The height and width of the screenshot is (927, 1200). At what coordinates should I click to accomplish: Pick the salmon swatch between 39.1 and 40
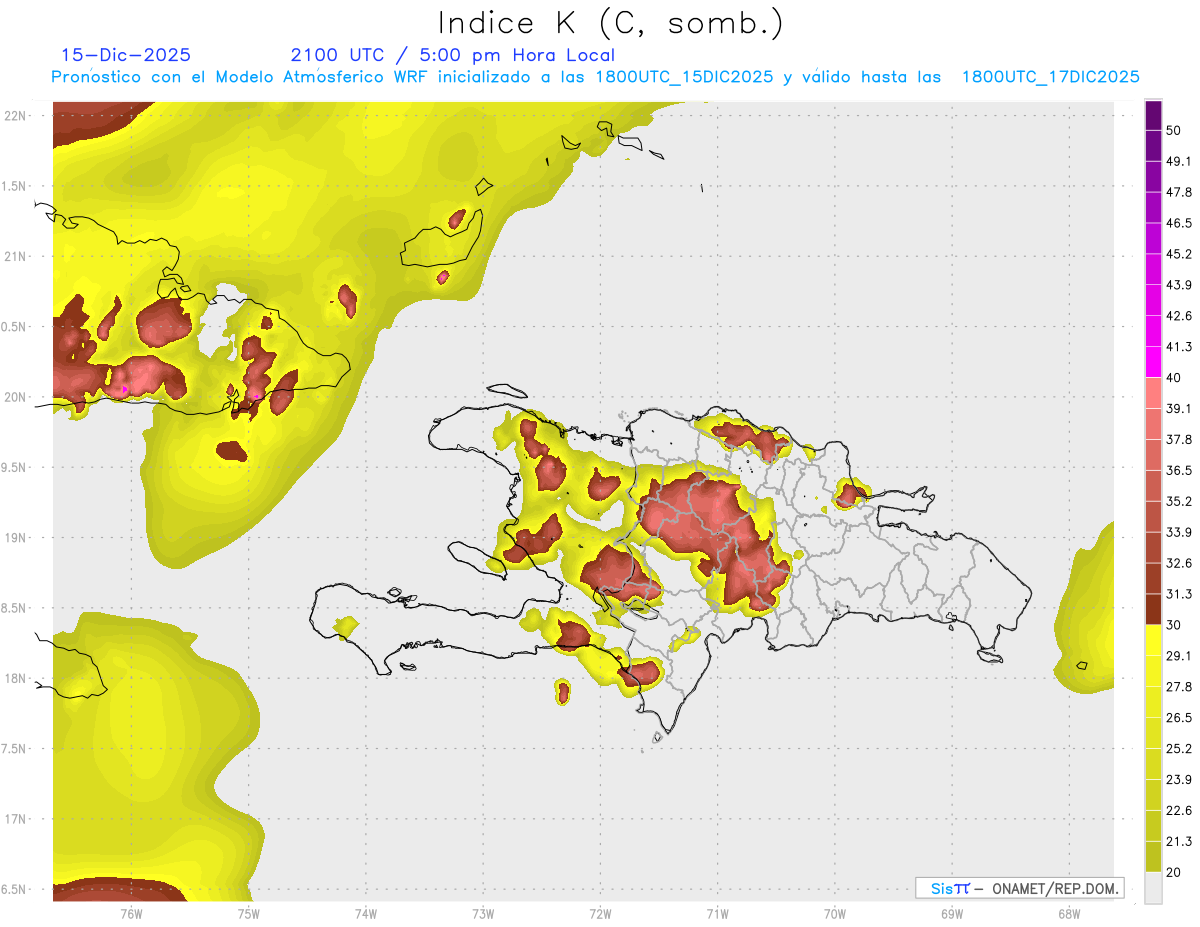pos(1154,393)
